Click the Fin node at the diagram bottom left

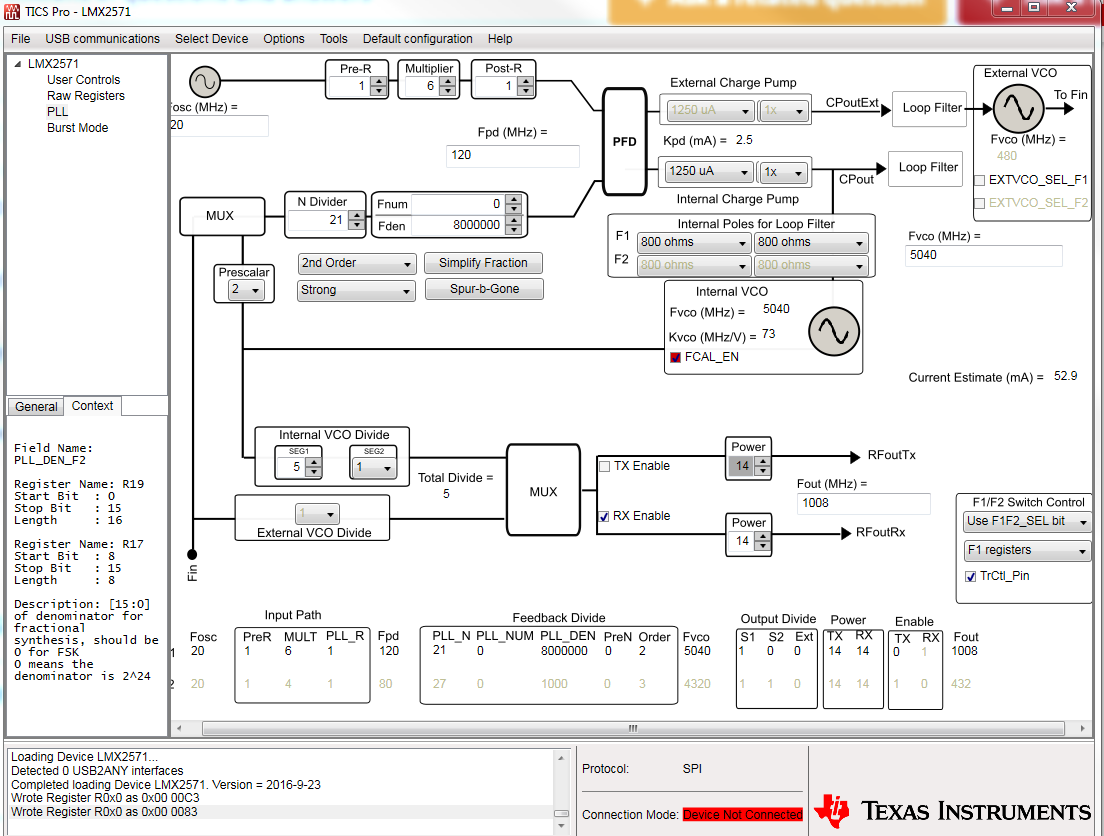coord(191,553)
